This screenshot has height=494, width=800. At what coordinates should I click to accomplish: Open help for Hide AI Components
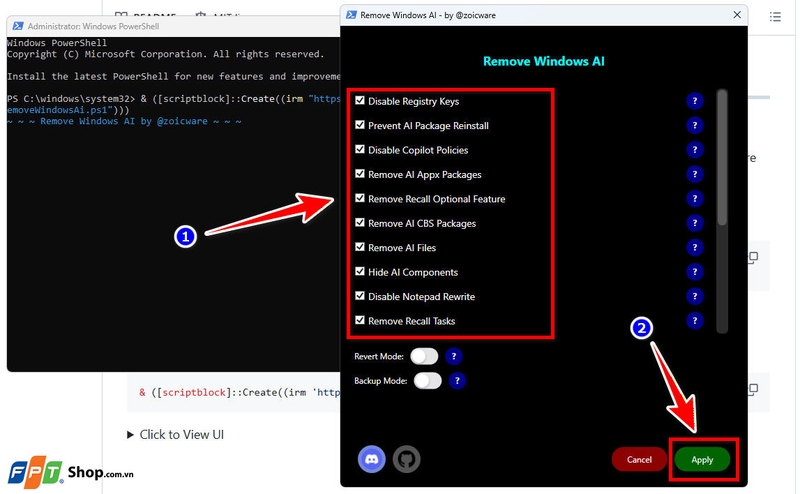[x=694, y=272]
